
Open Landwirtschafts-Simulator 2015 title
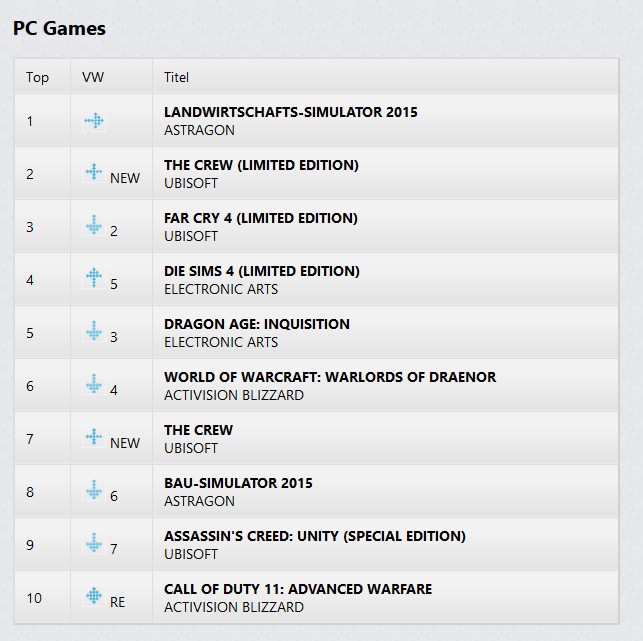coord(290,112)
